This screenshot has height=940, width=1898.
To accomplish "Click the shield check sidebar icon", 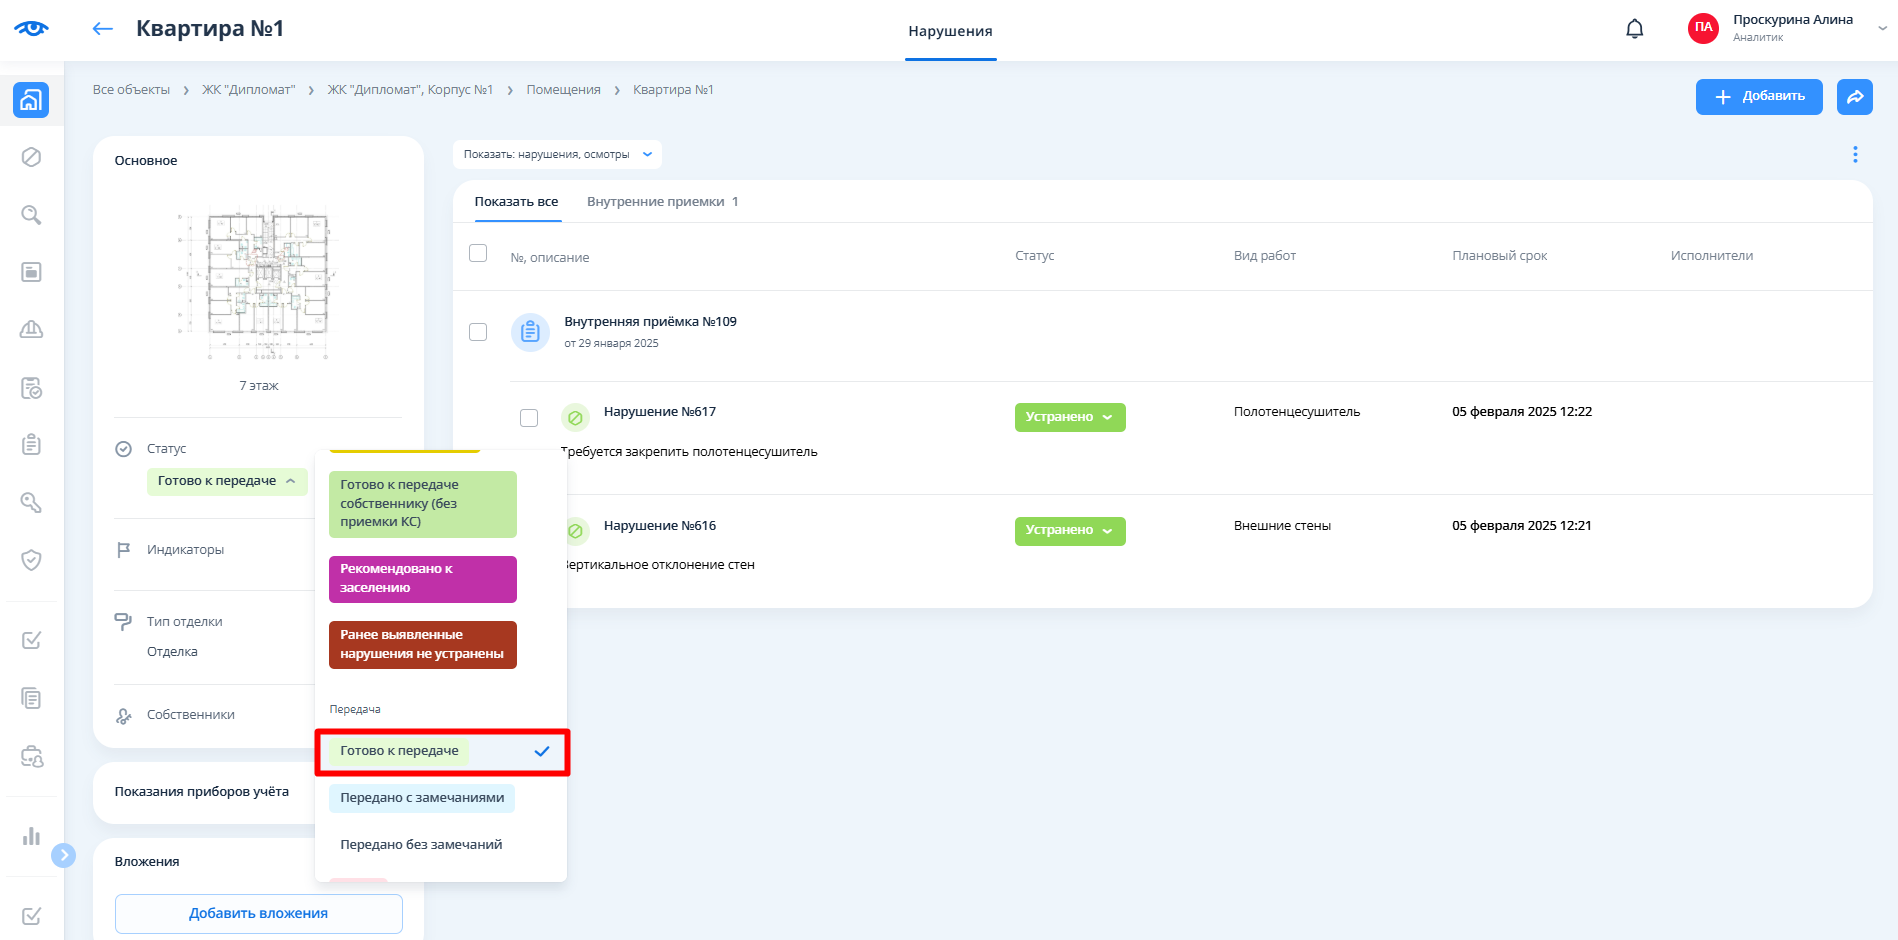I will pos(32,560).
